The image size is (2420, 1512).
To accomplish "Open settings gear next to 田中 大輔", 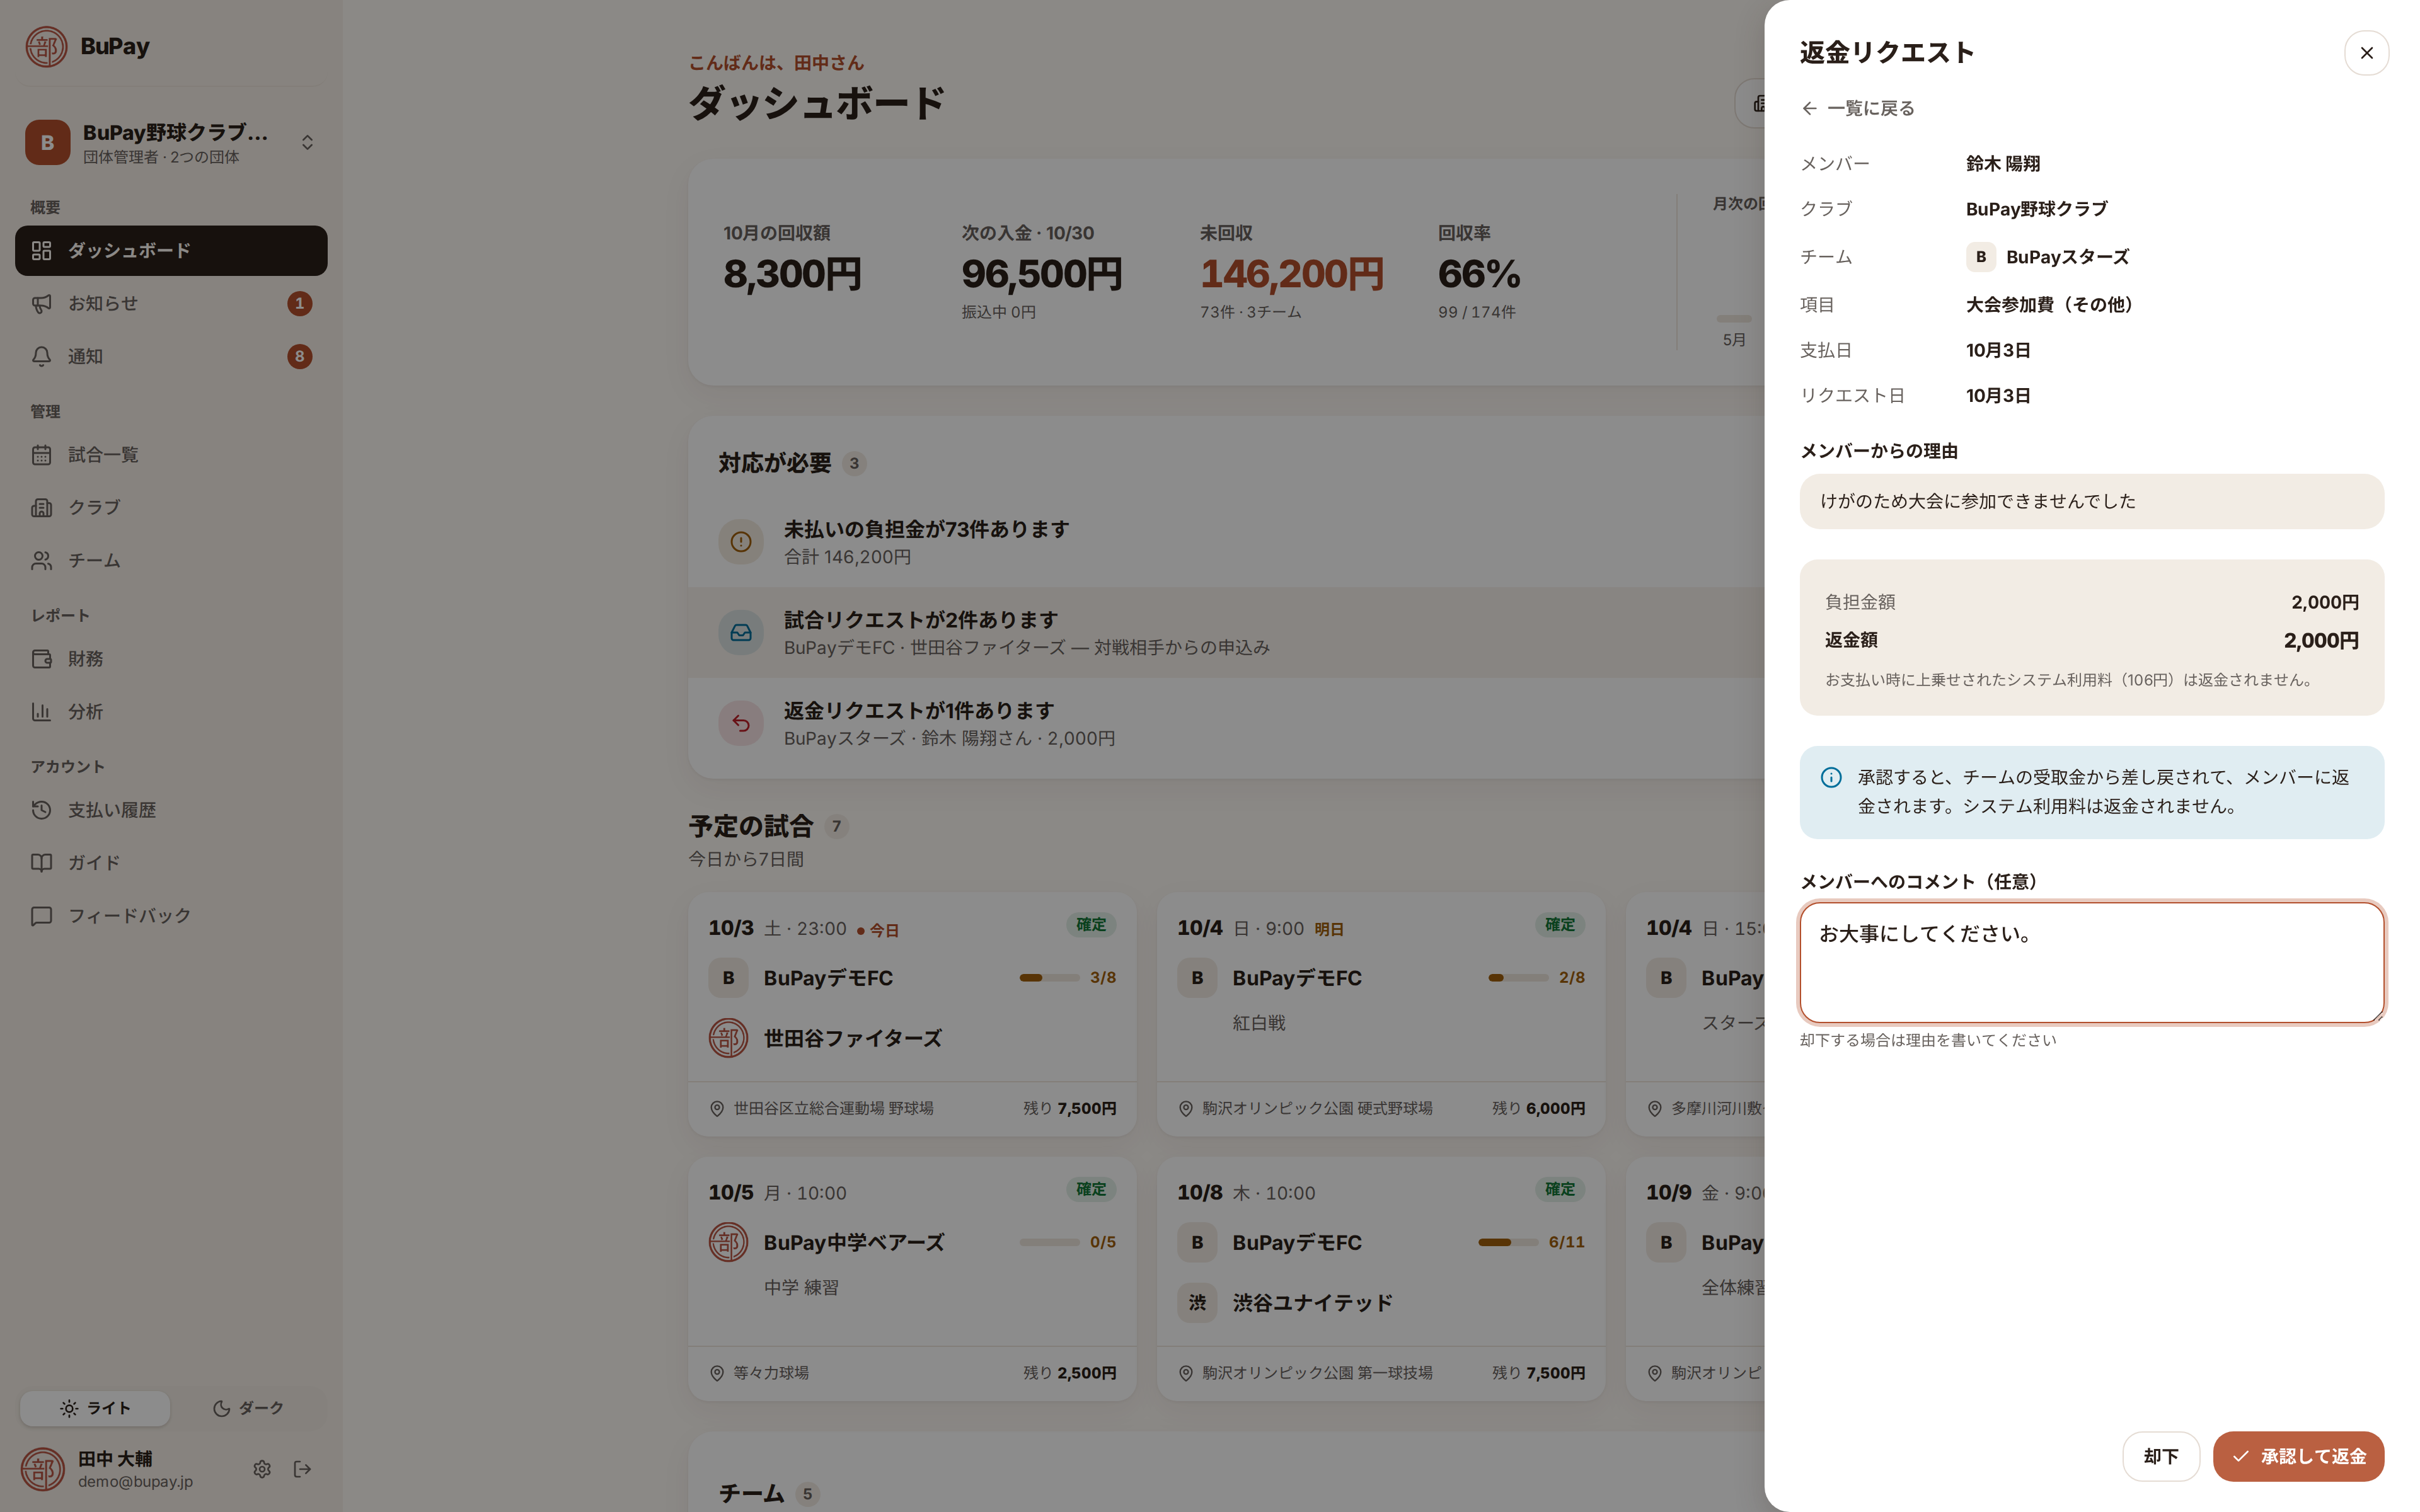I will (x=262, y=1469).
